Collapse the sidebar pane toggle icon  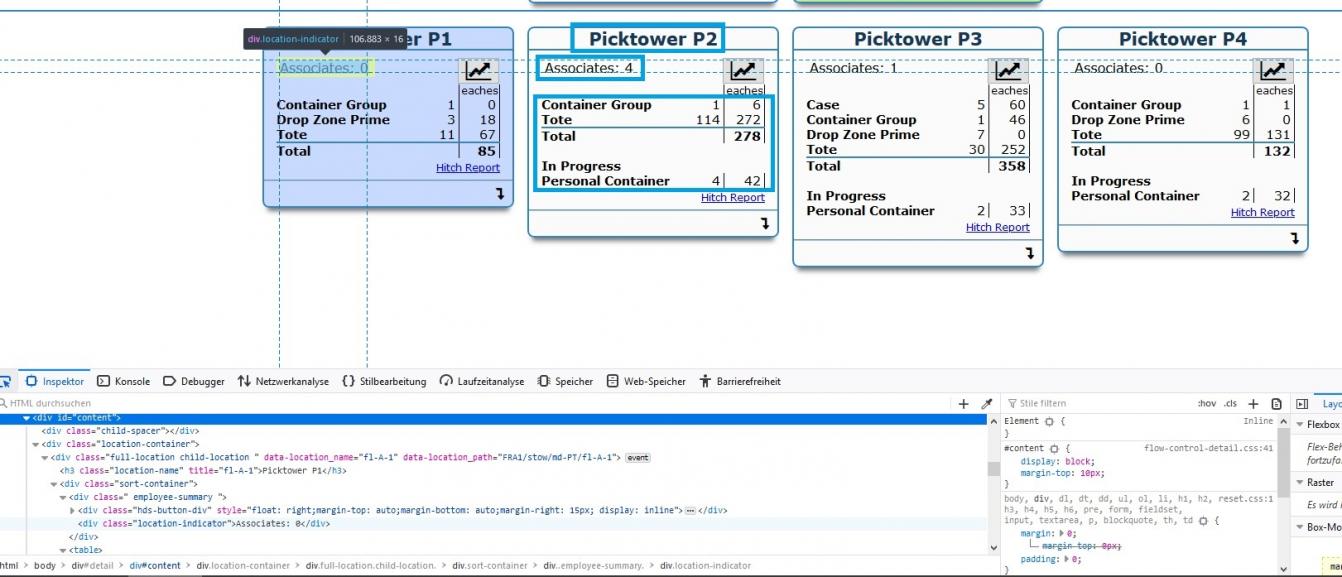point(1302,404)
